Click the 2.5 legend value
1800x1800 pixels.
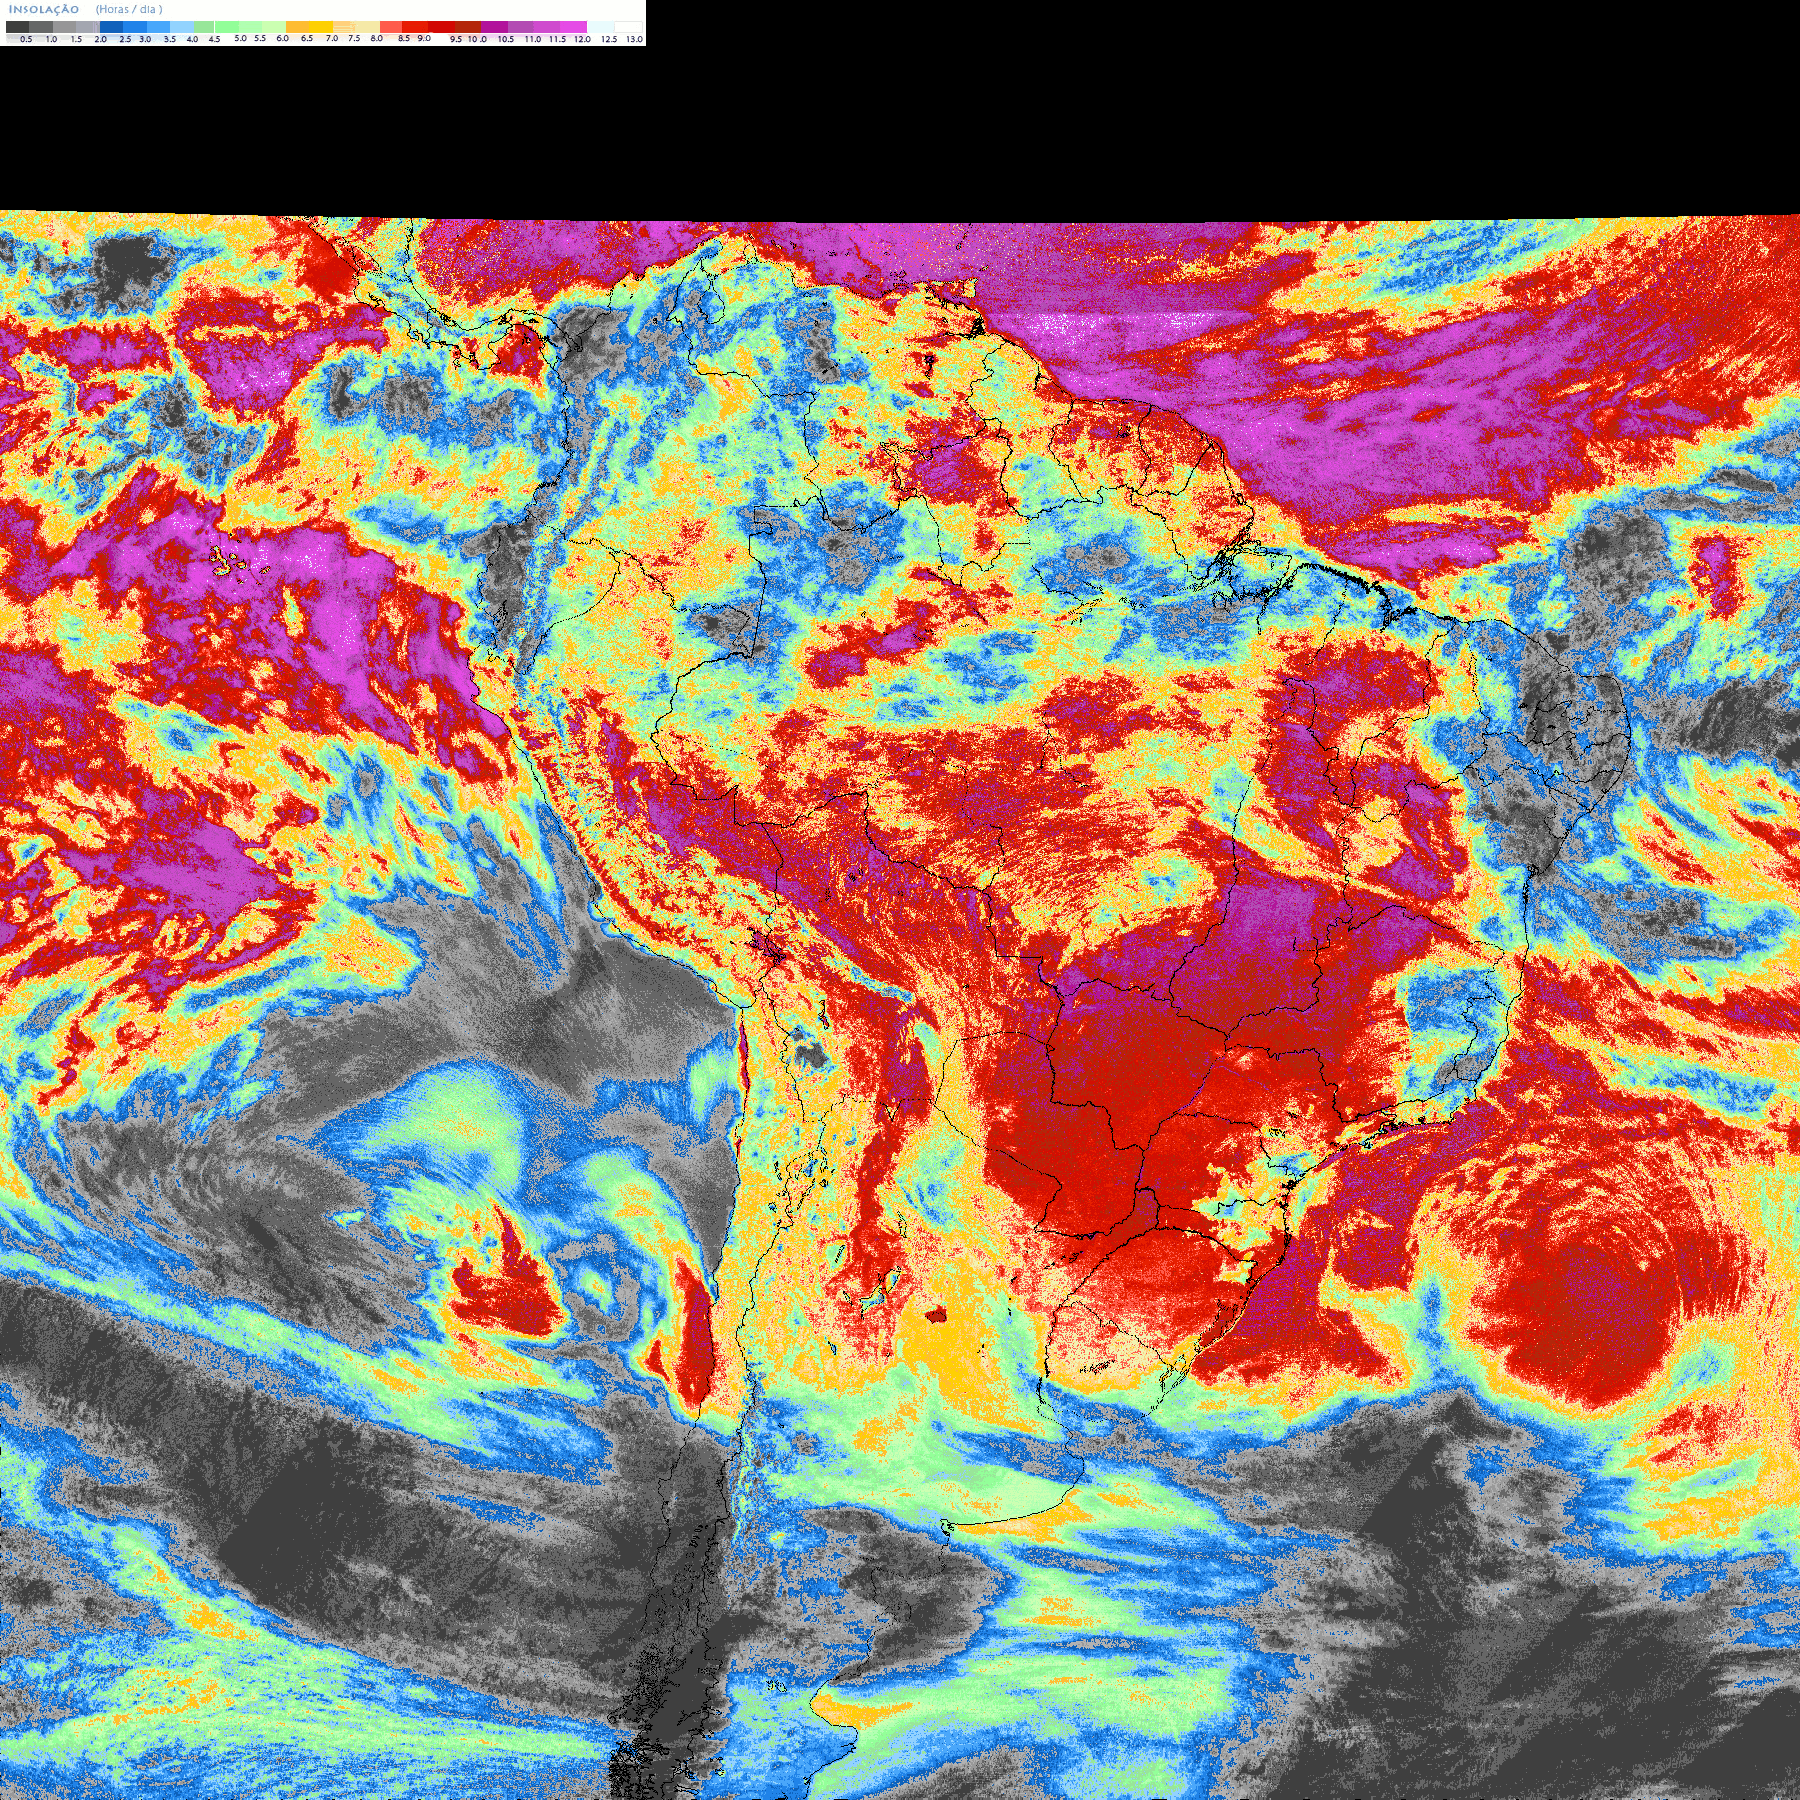pos(125,39)
